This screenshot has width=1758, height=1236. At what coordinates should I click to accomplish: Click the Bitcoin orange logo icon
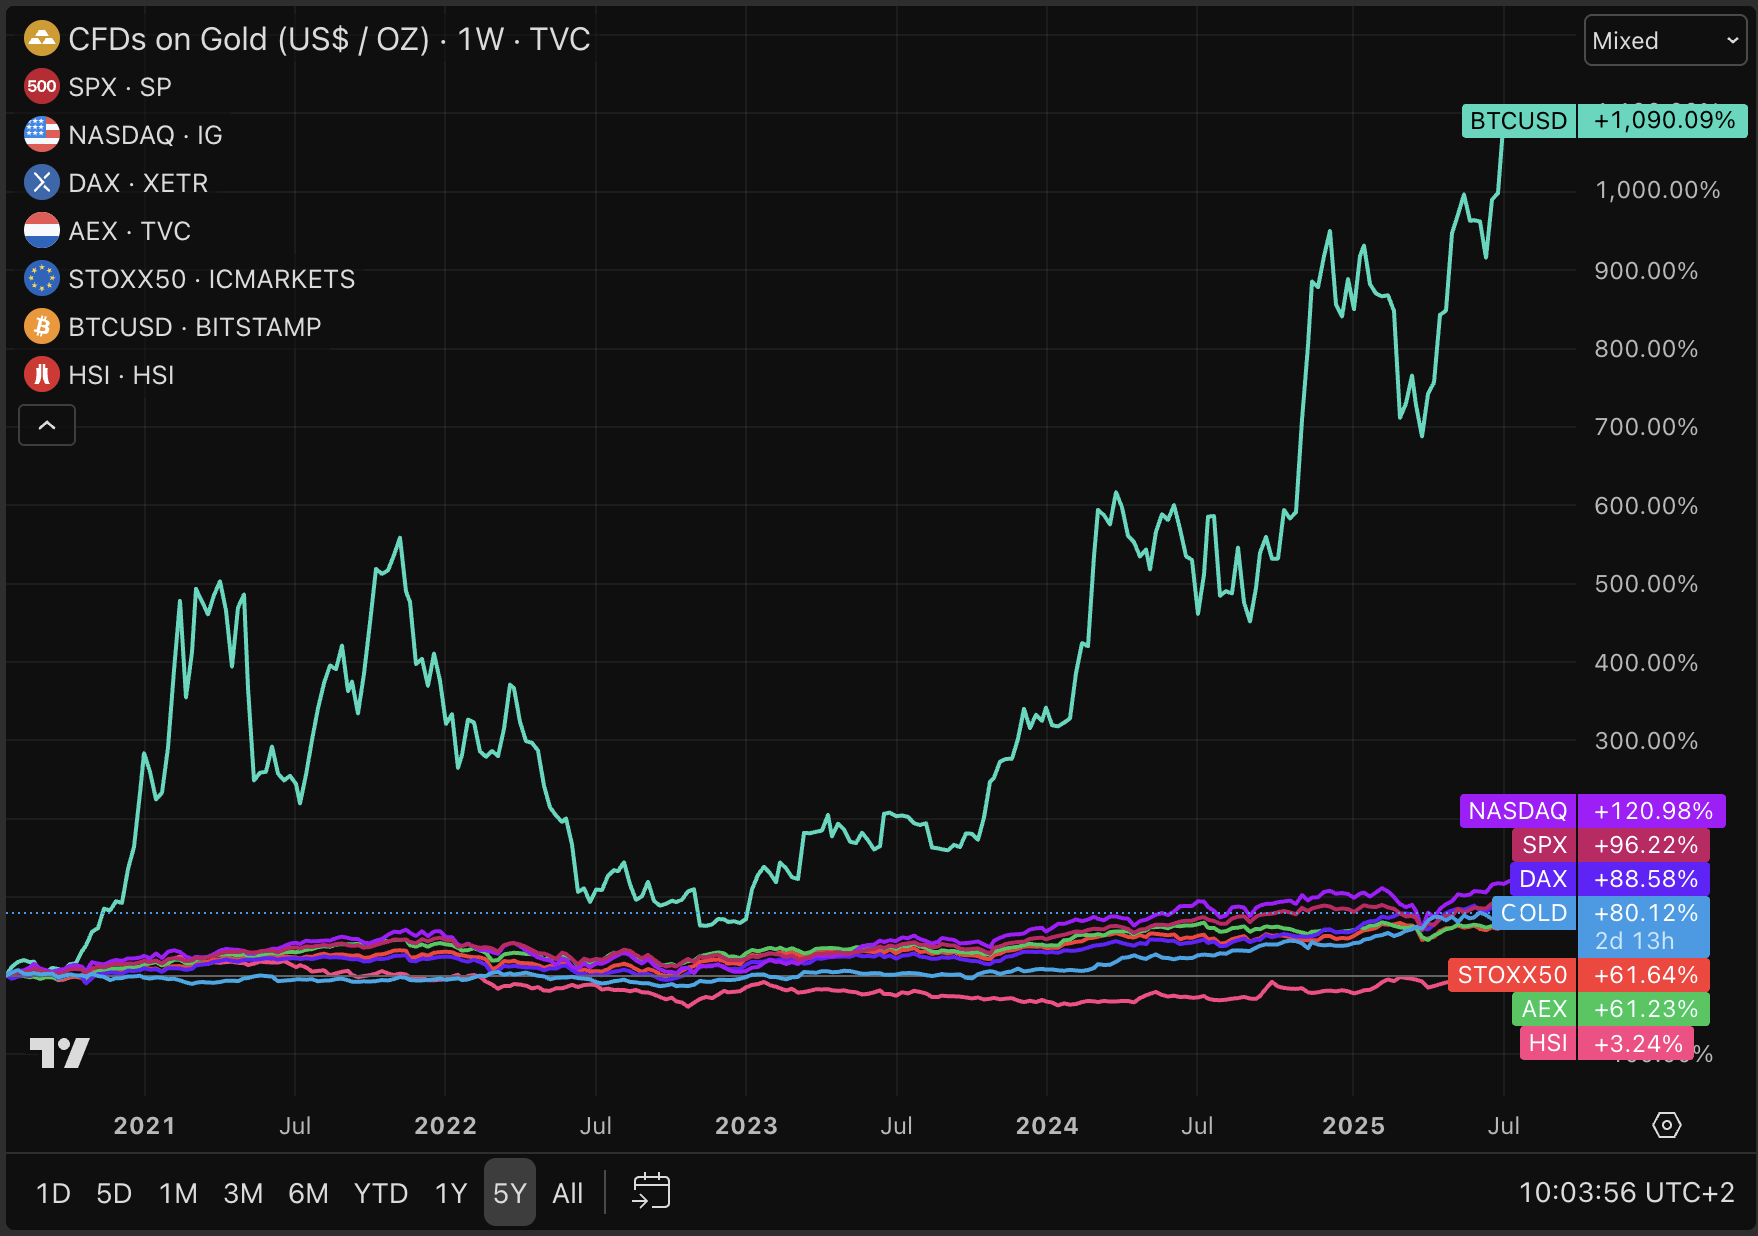(41, 327)
